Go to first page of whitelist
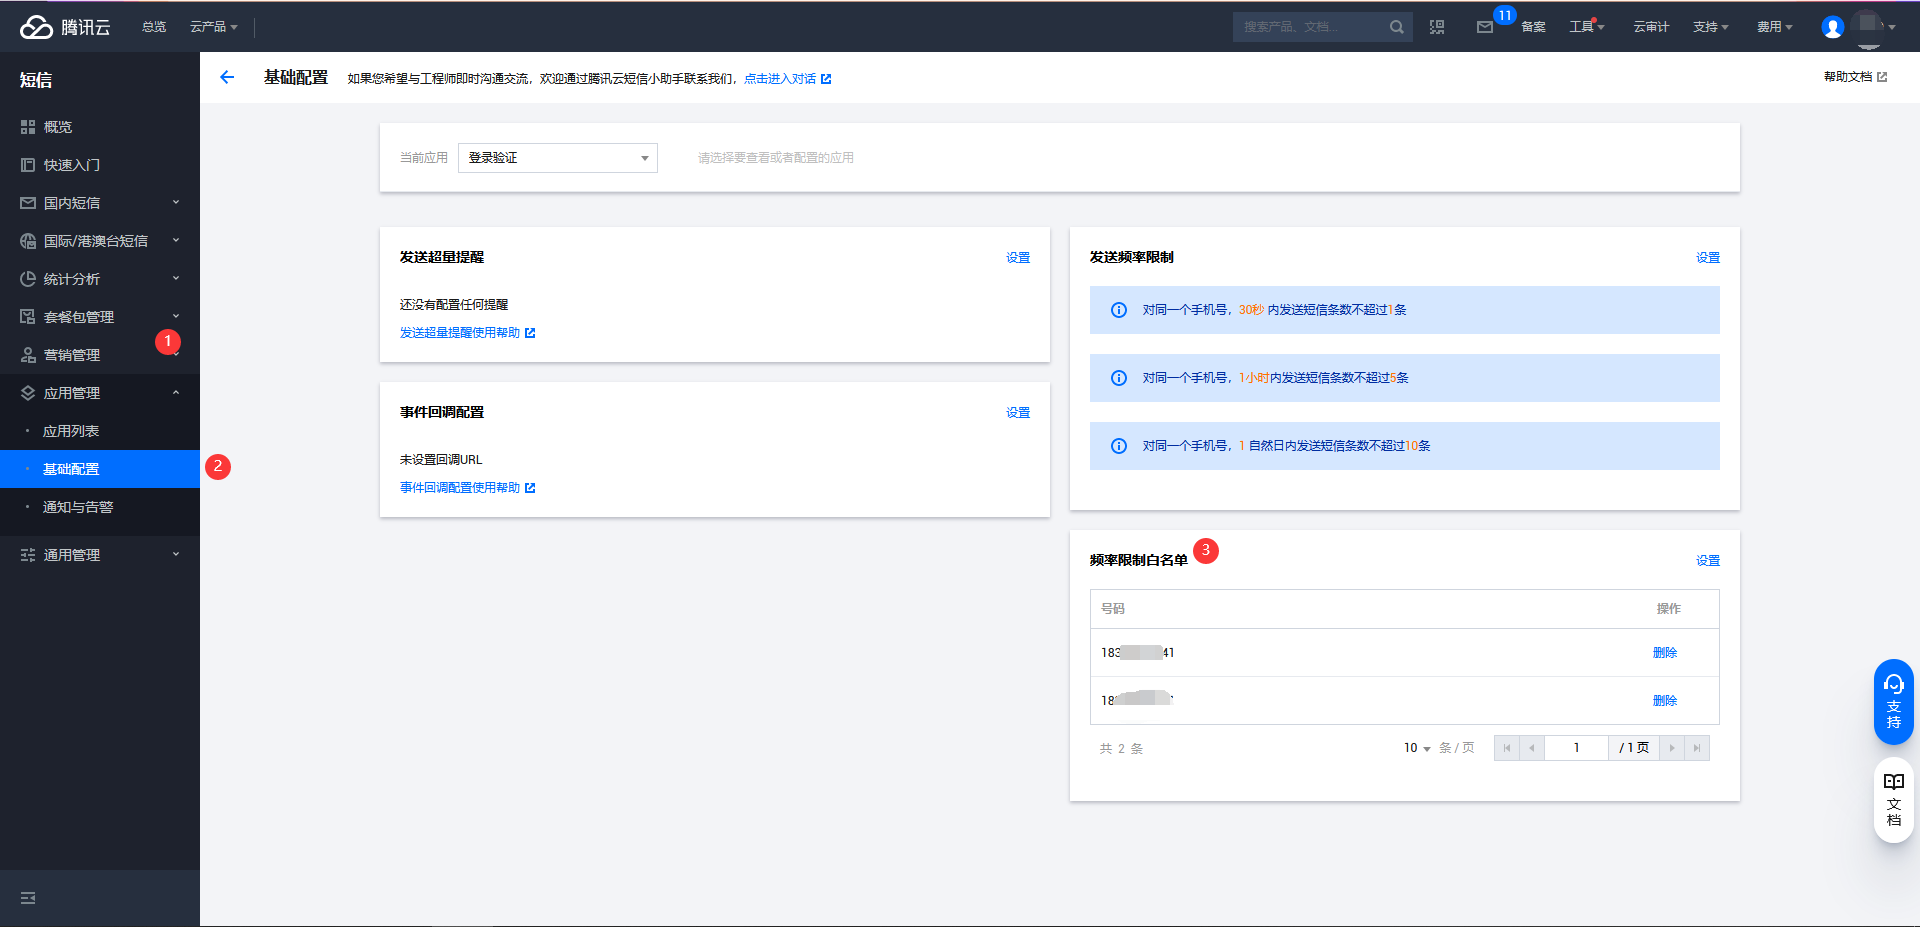The width and height of the screenshot is (1920, 927). 1506,748
